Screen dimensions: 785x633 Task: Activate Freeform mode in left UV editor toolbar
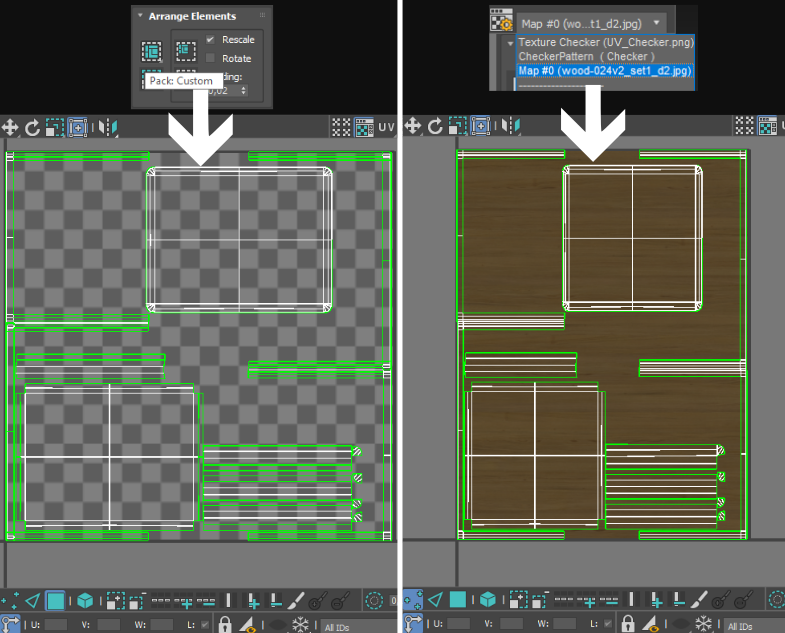(x=77, y=127)
